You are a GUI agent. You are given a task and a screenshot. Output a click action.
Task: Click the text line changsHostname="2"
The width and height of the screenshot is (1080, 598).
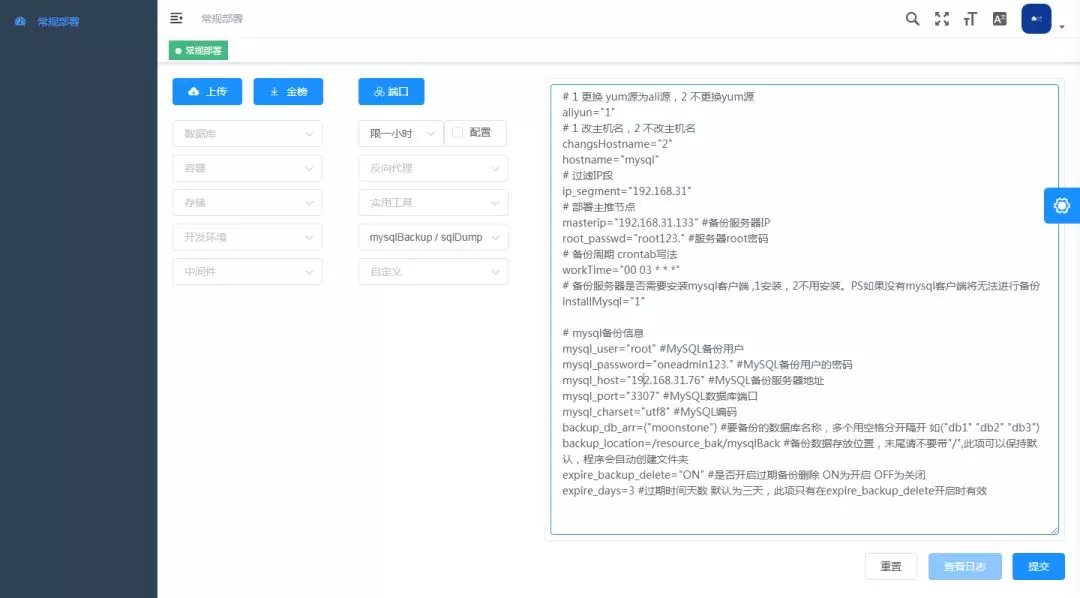(616, 144)
